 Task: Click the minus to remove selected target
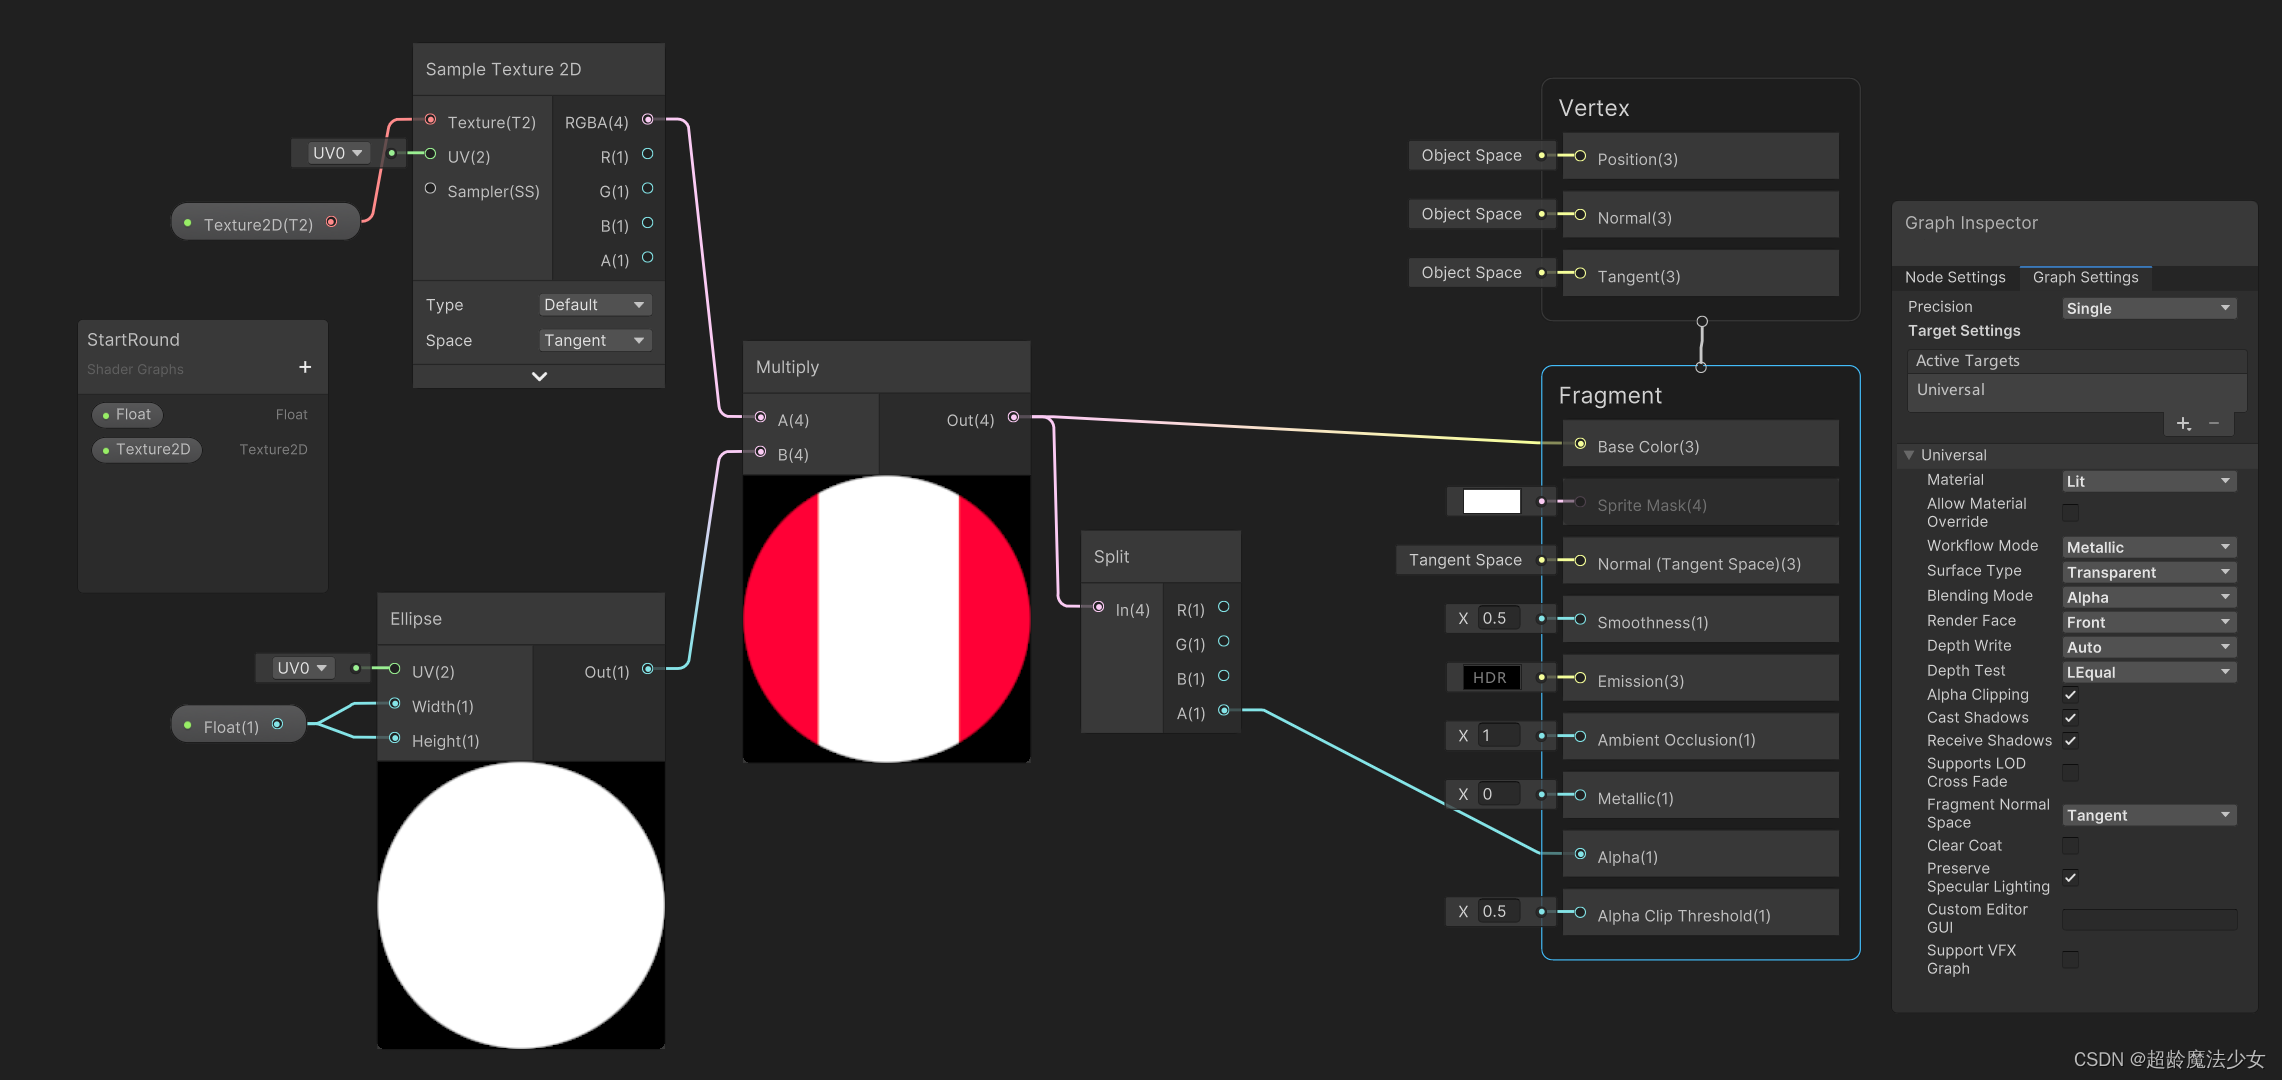pyautogui.click(x=2216, y=424)
